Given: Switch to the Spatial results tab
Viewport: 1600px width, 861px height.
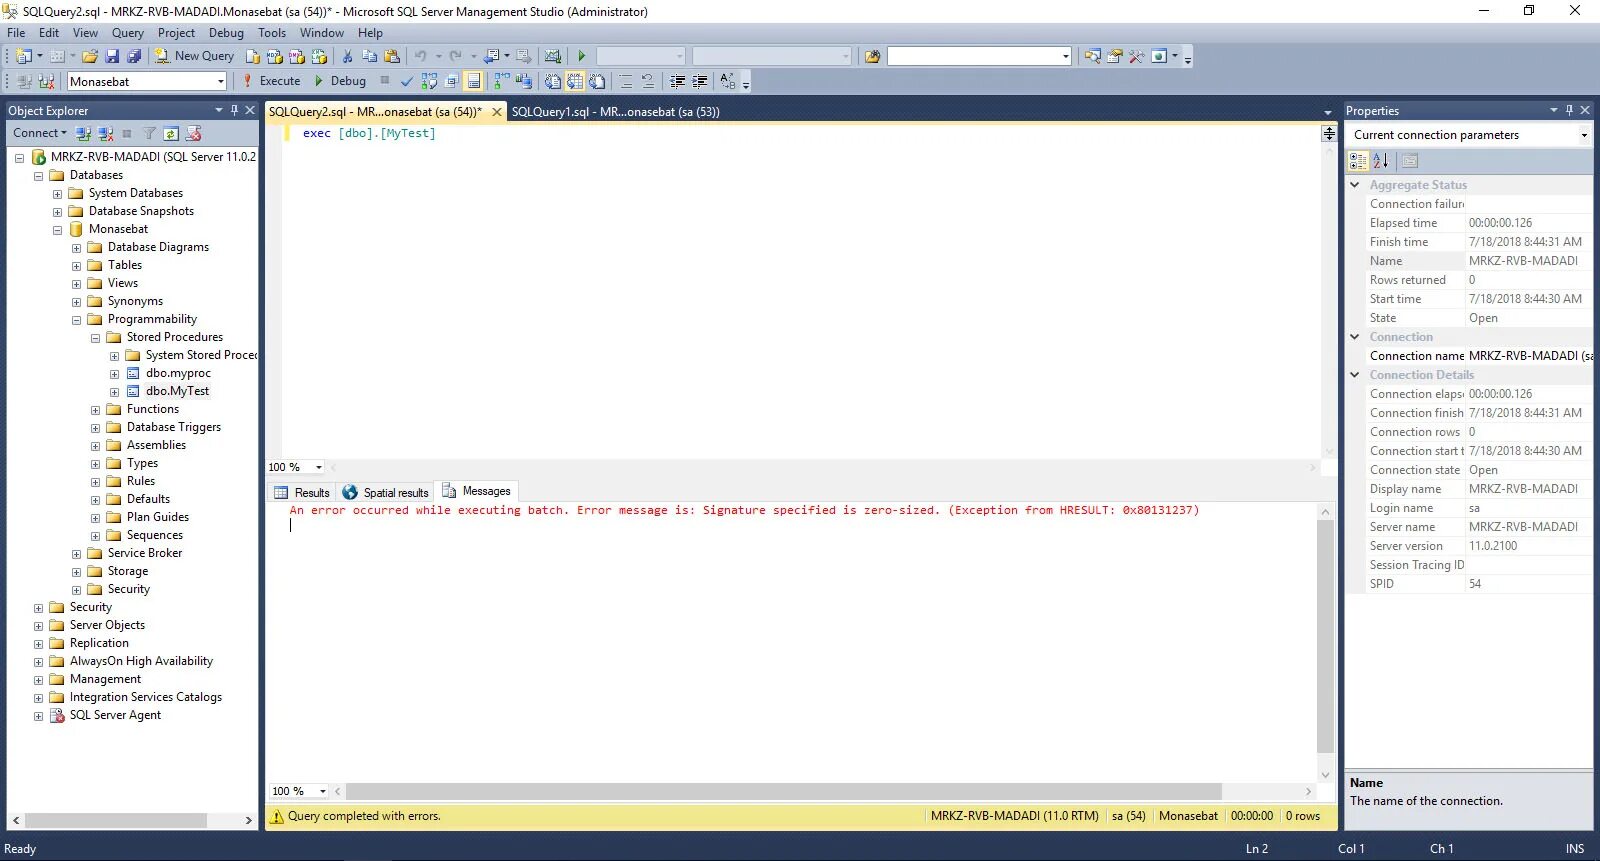Looking at the screenshot, I should [386, 492].
